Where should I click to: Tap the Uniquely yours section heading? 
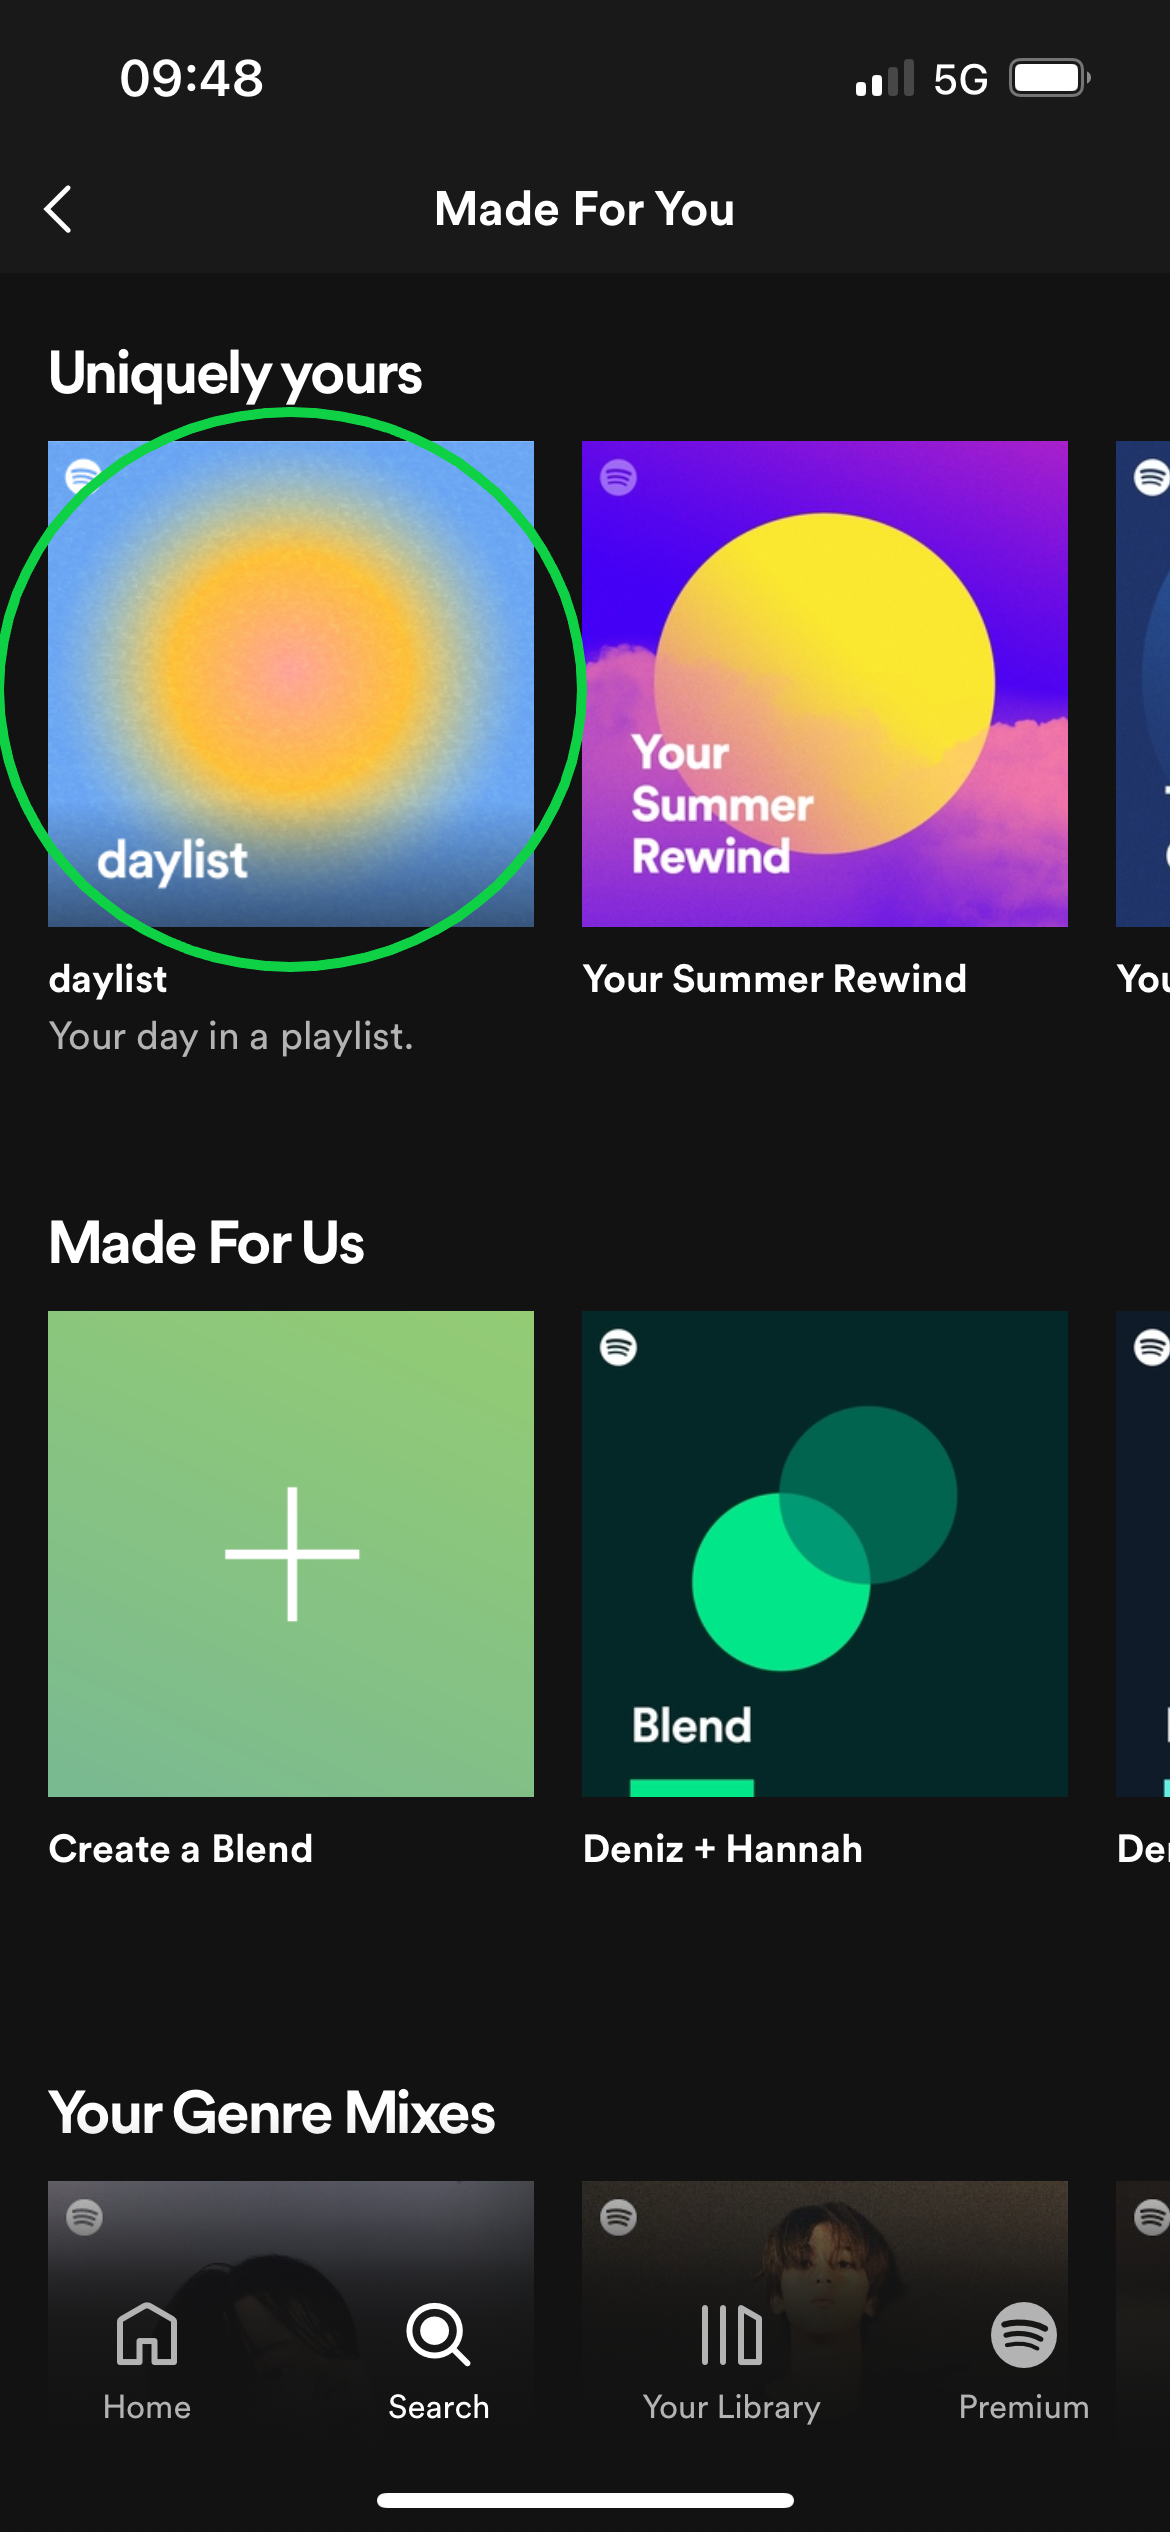236,374
